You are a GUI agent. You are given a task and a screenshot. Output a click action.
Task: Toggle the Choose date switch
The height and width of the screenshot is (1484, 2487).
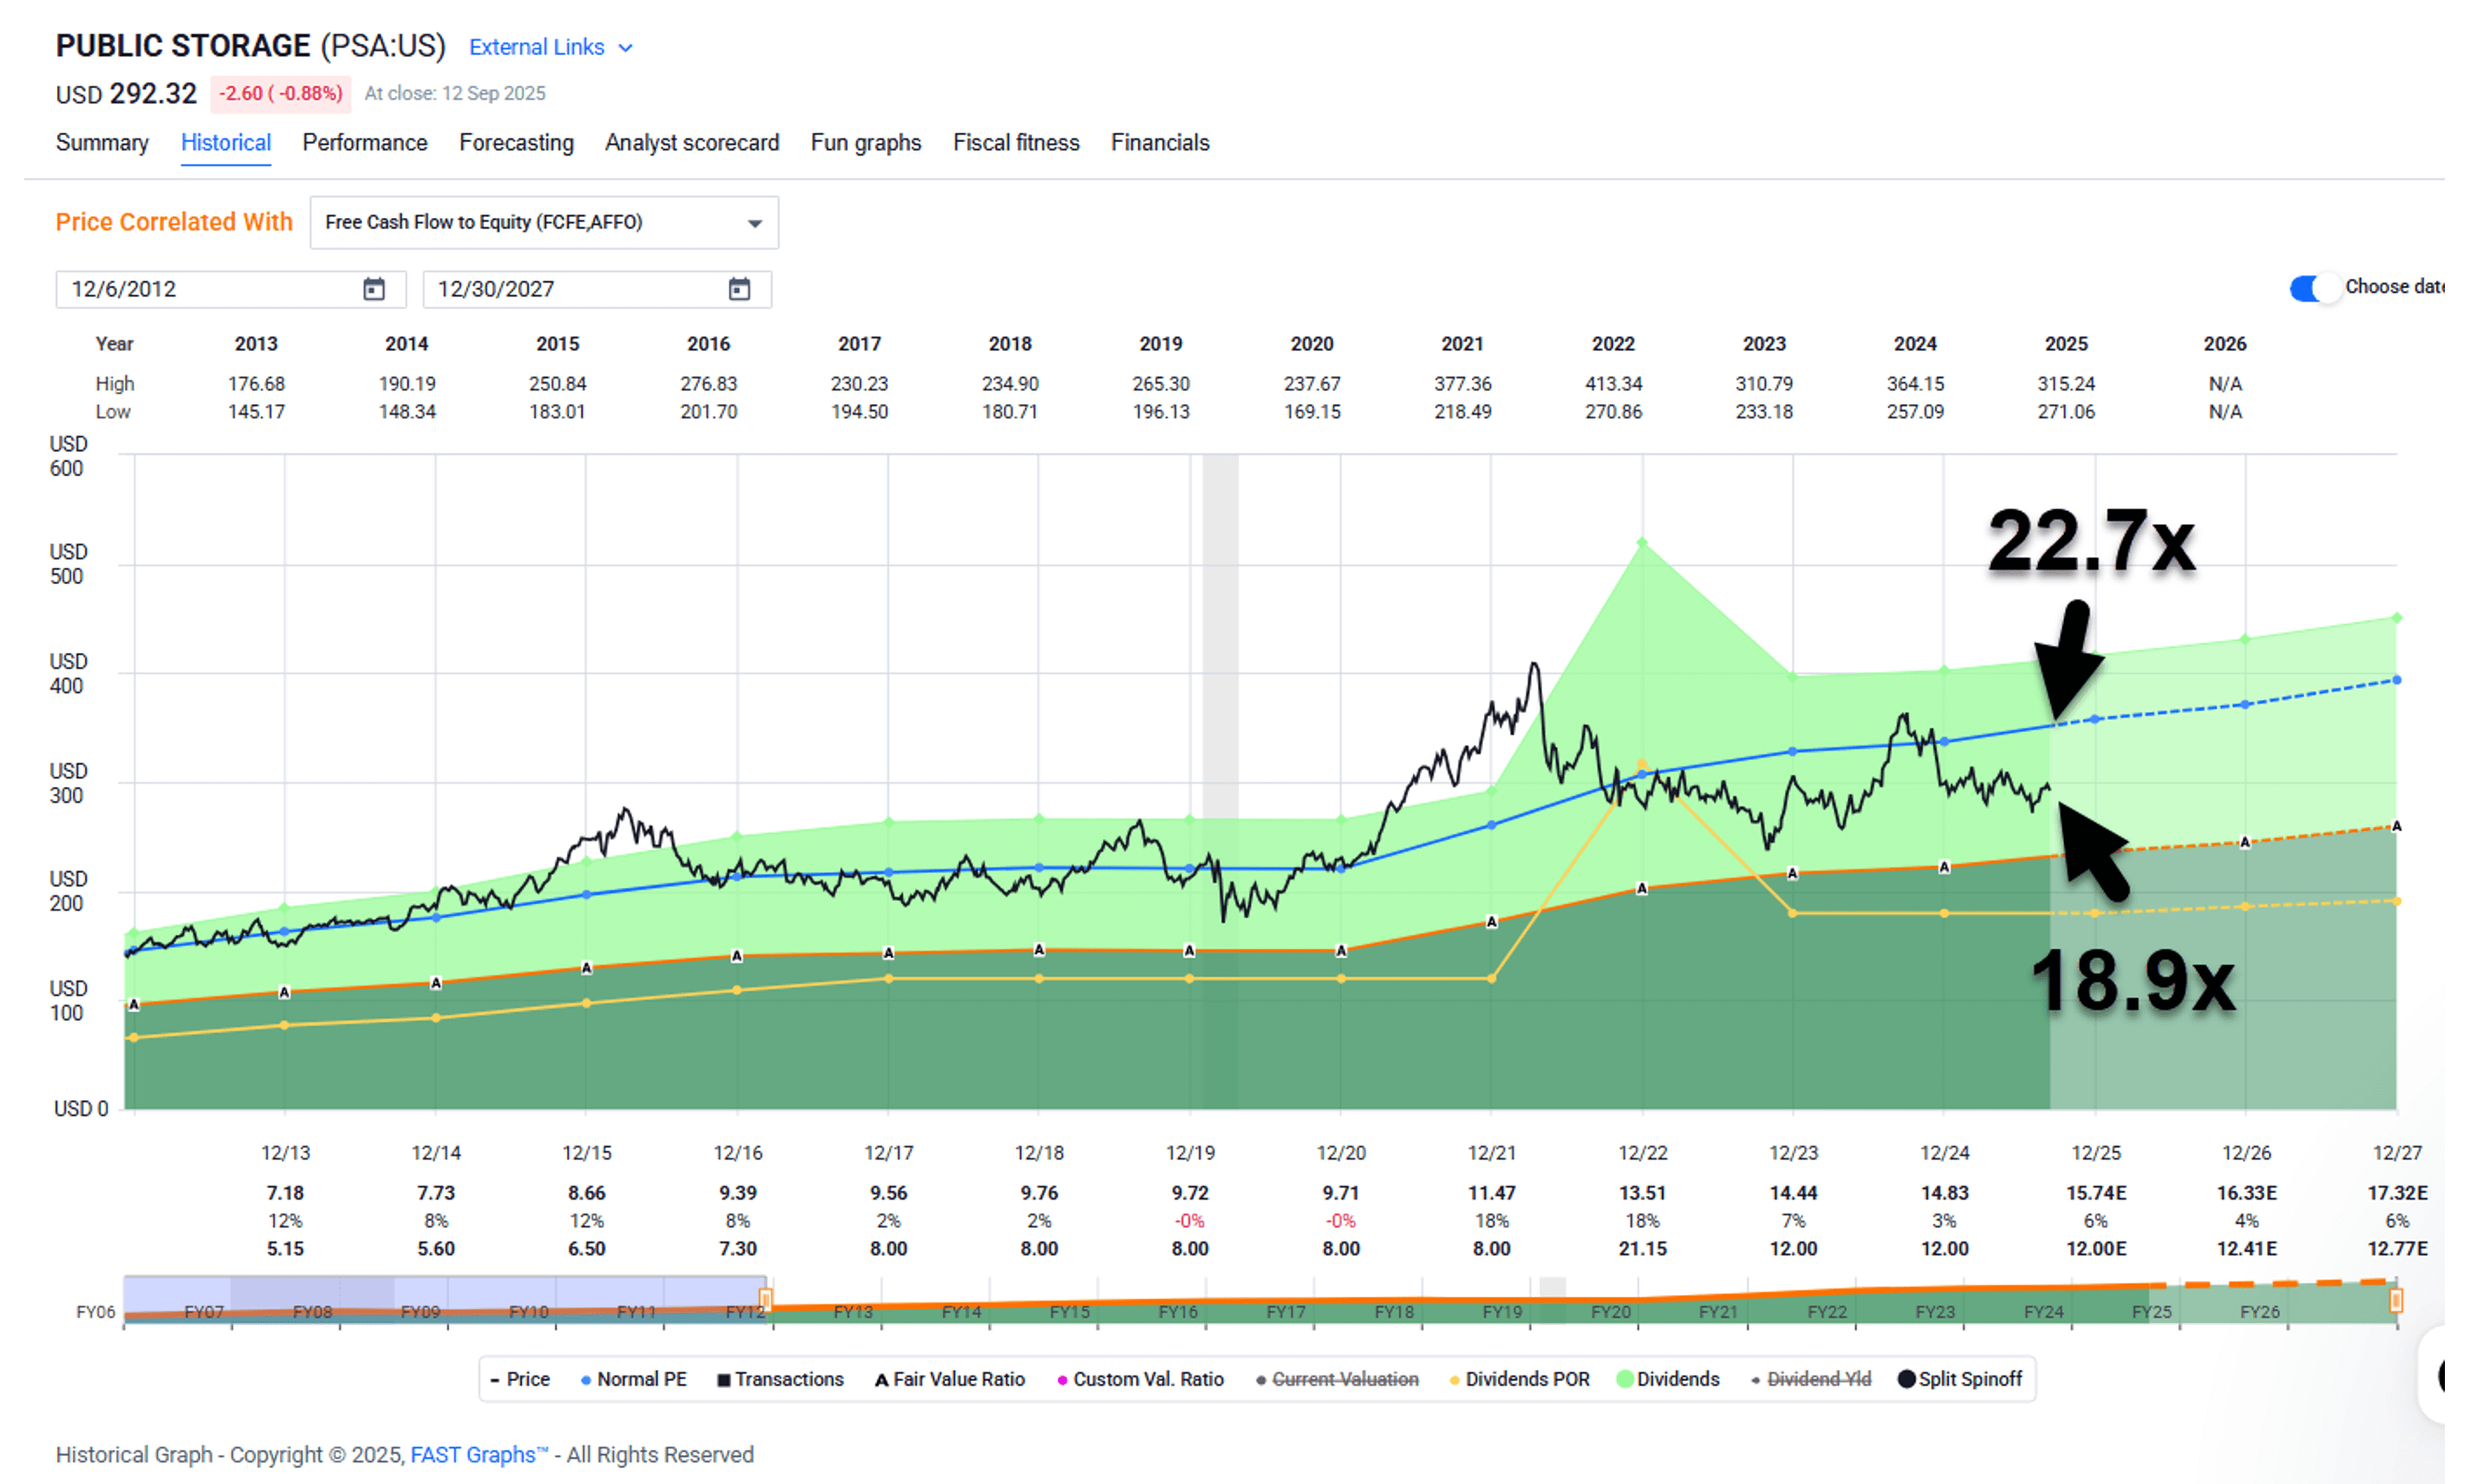(2314, 288)
